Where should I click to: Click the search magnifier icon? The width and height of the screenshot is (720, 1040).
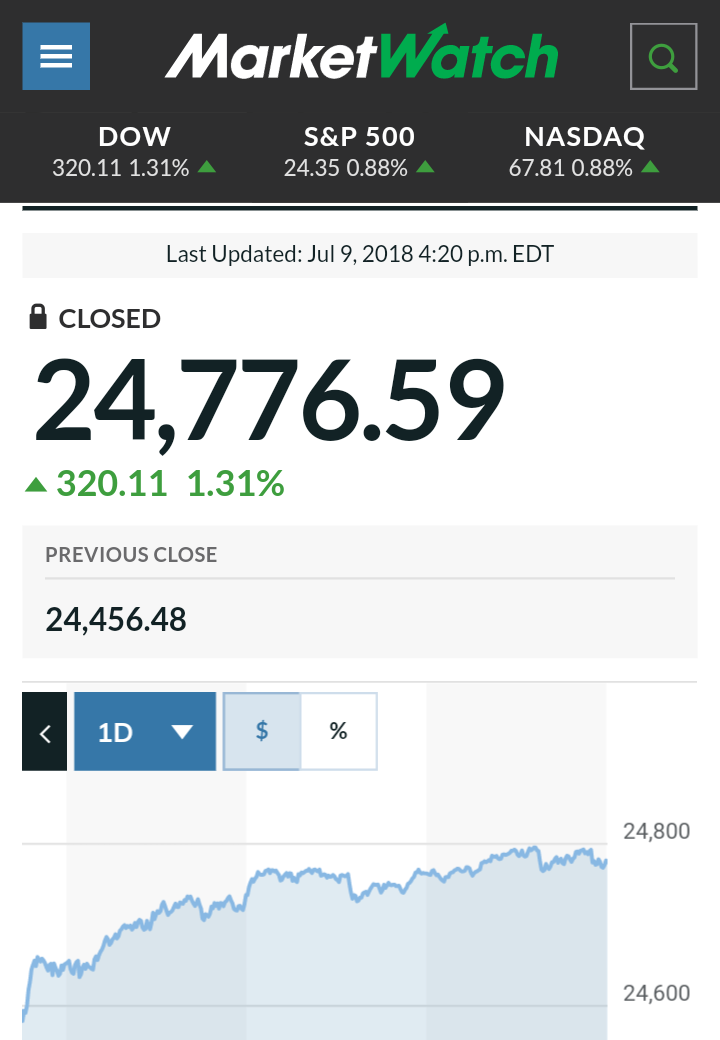coord(663,56)
